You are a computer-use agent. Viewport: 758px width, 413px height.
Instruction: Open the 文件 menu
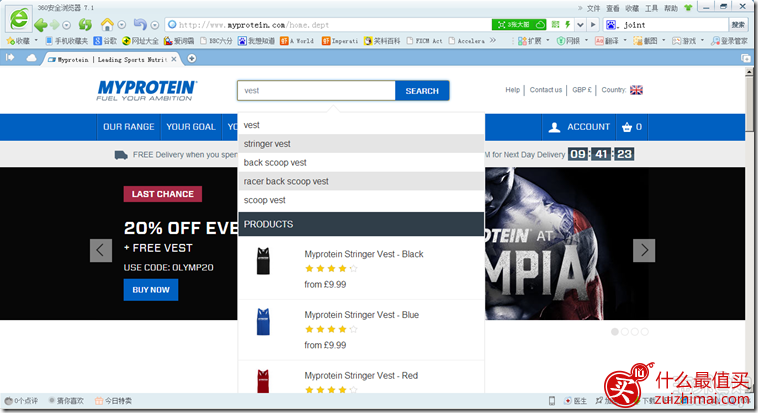pos(593,8)
